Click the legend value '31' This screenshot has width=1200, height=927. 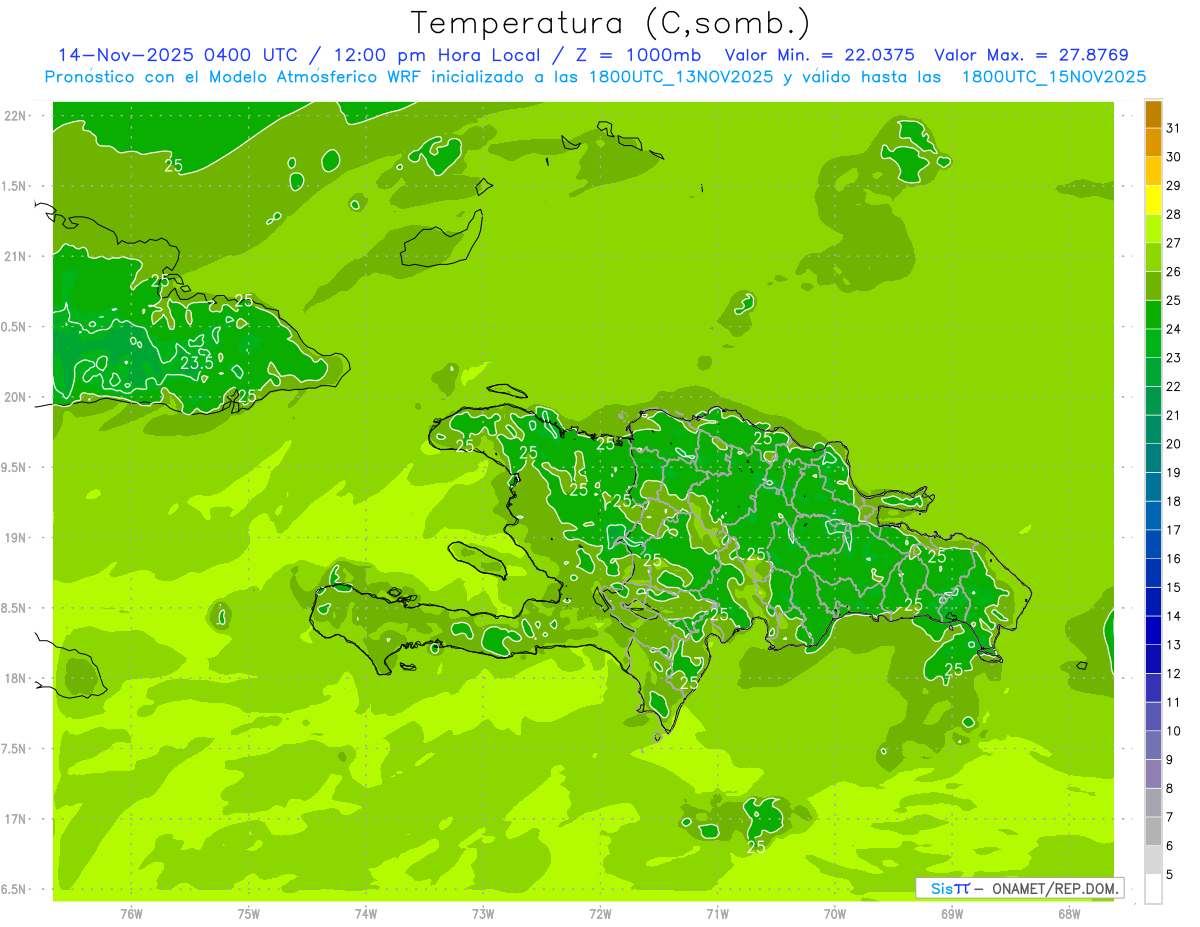coord(1173,128)
